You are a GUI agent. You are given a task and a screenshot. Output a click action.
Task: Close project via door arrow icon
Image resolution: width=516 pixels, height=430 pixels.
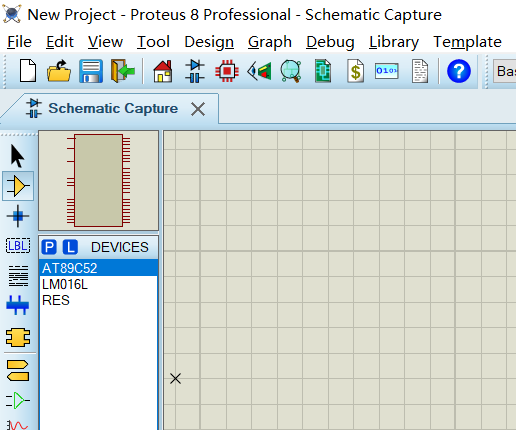tap(123, 71)
